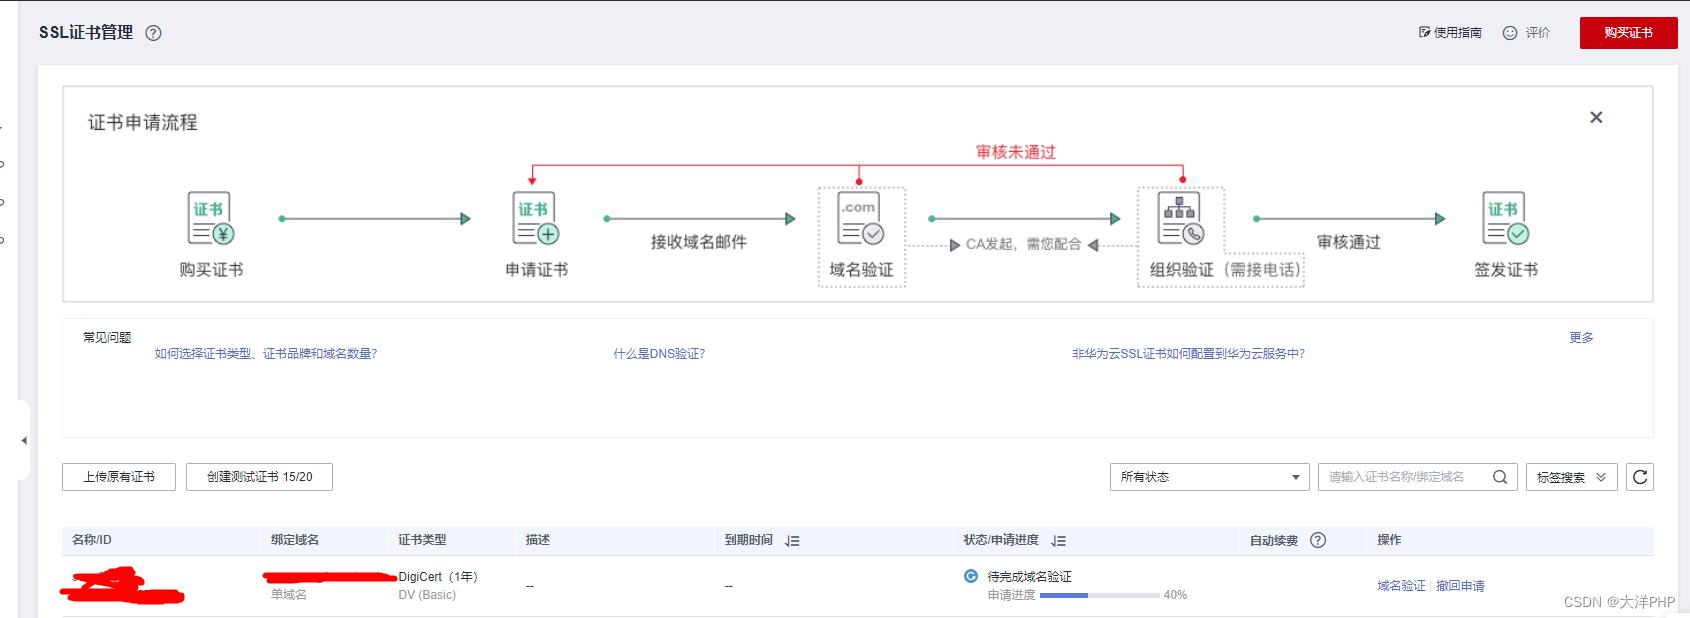Viewport: 1690px width, 618px height.
Task: Open the FAQ about choosing certificate type
Action: 266,354
